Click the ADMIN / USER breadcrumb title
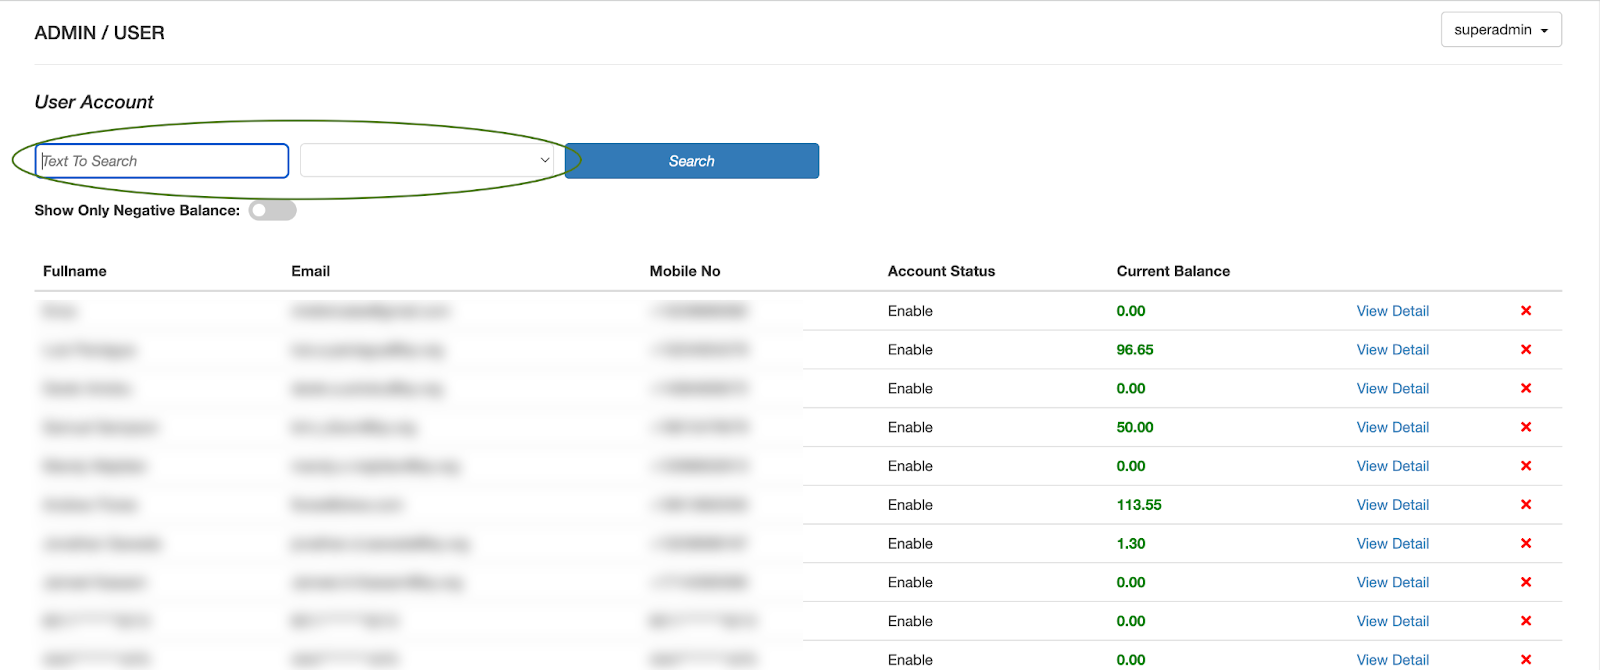Image resolution: width=1600 pixels, height=670 pixels. 100,33
